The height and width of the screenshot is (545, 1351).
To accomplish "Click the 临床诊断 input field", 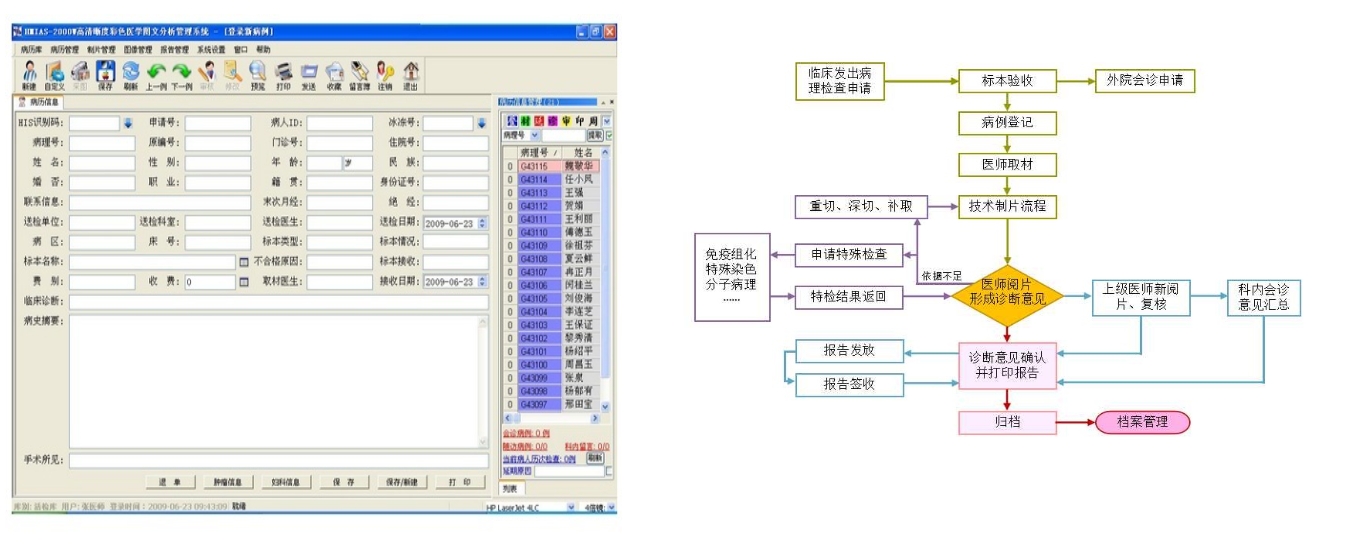I will (x=278, y=302).
